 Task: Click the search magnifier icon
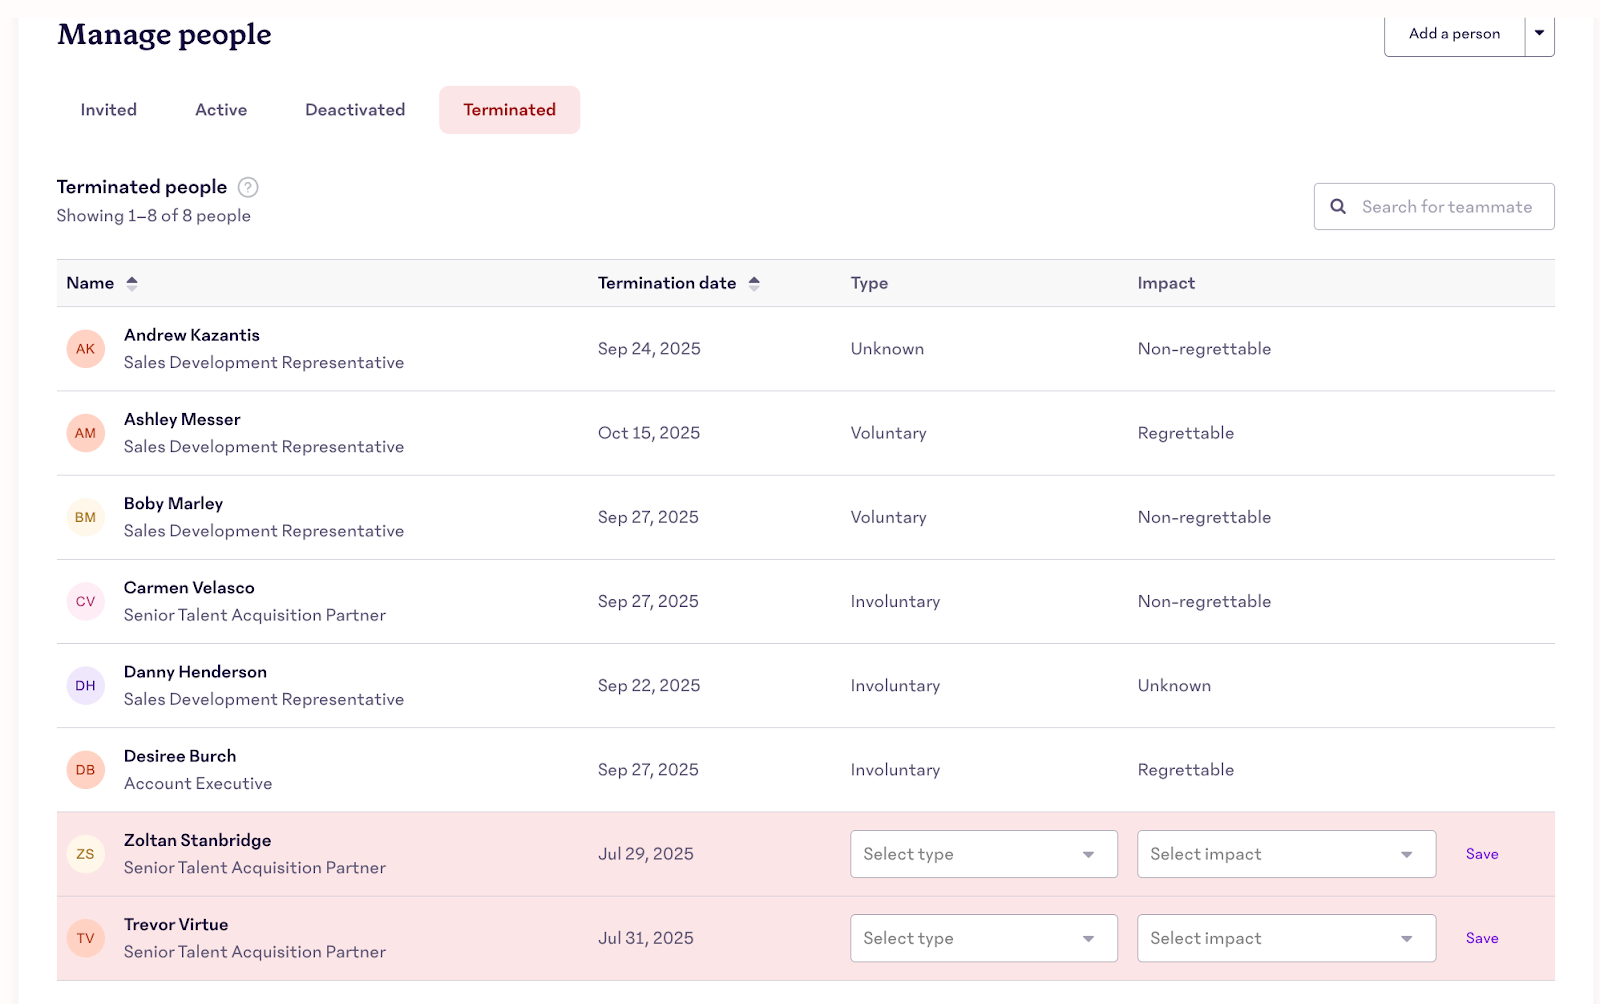click(x=1338, y=207)
